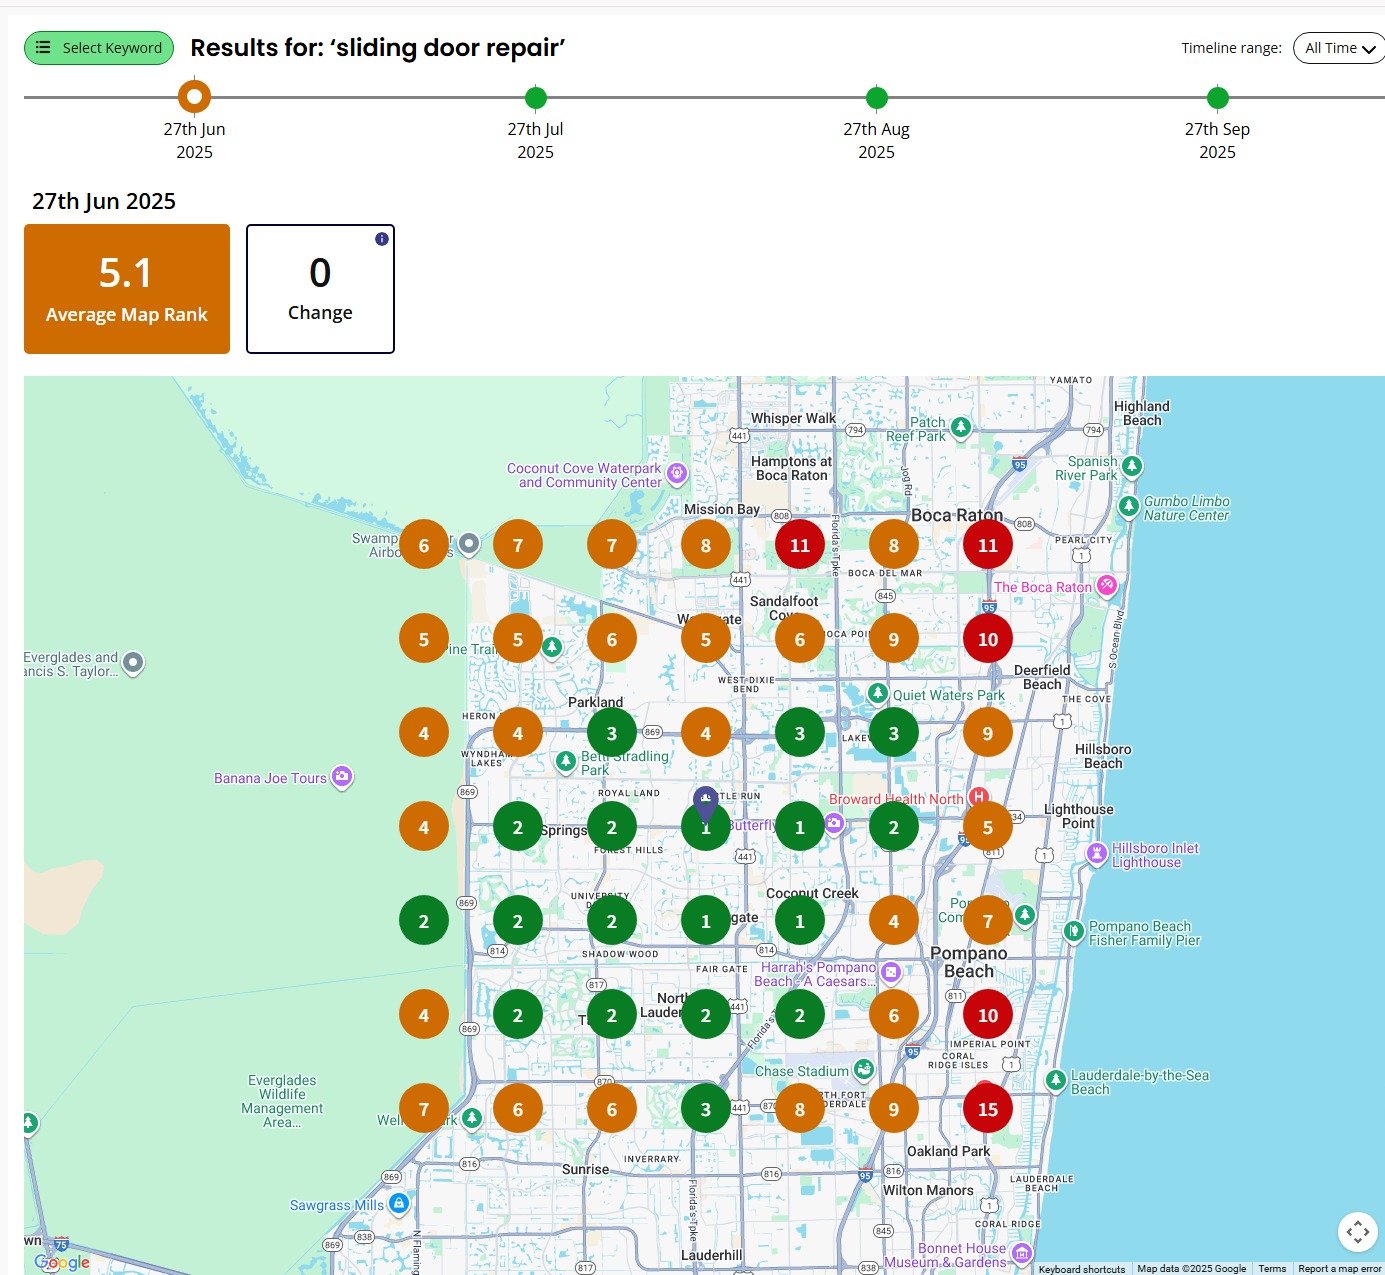
Task: Open the Terms link on map
Action: [x=1272, y=1268]
